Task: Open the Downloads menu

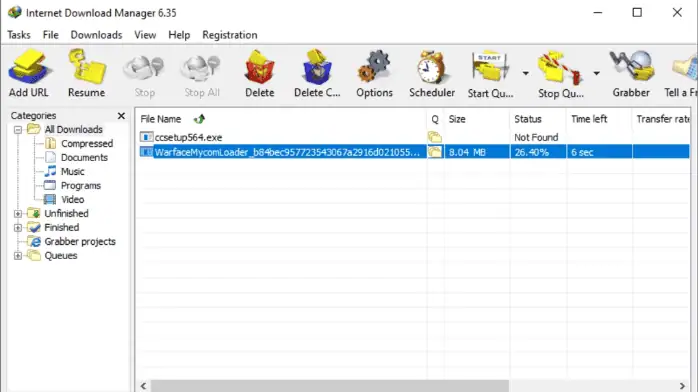Action: tap(96, 35)
